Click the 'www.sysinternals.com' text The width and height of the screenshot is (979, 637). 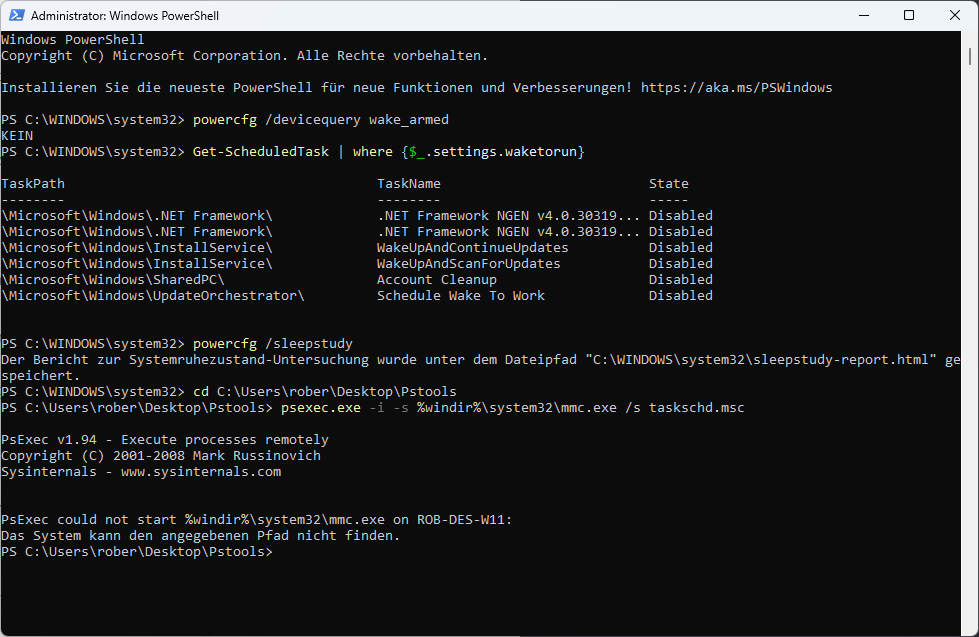point(201,472)
